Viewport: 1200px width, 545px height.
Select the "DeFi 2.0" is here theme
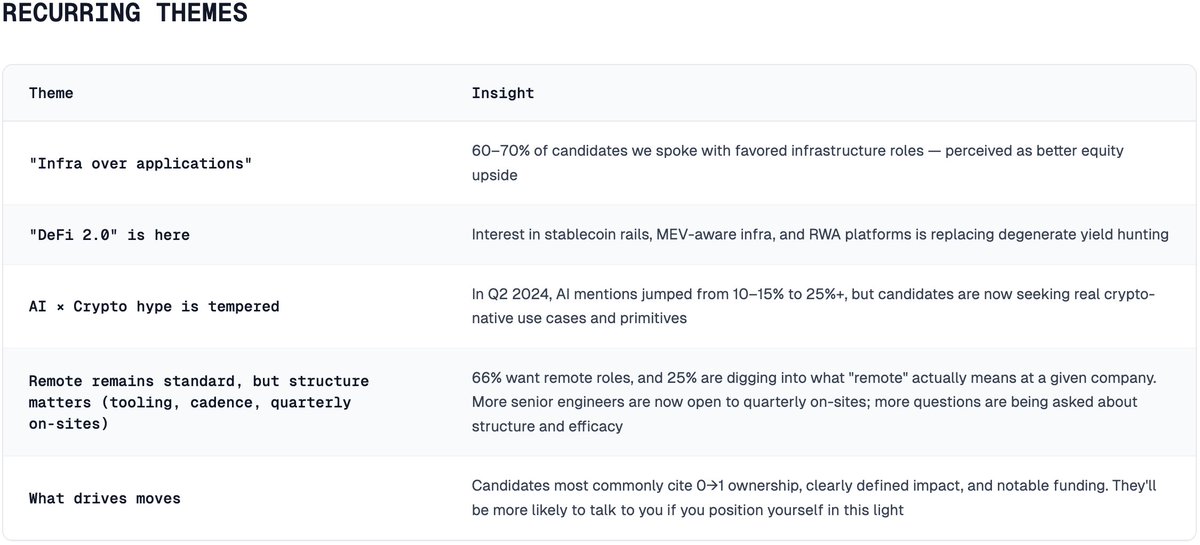tap(109, 234)
